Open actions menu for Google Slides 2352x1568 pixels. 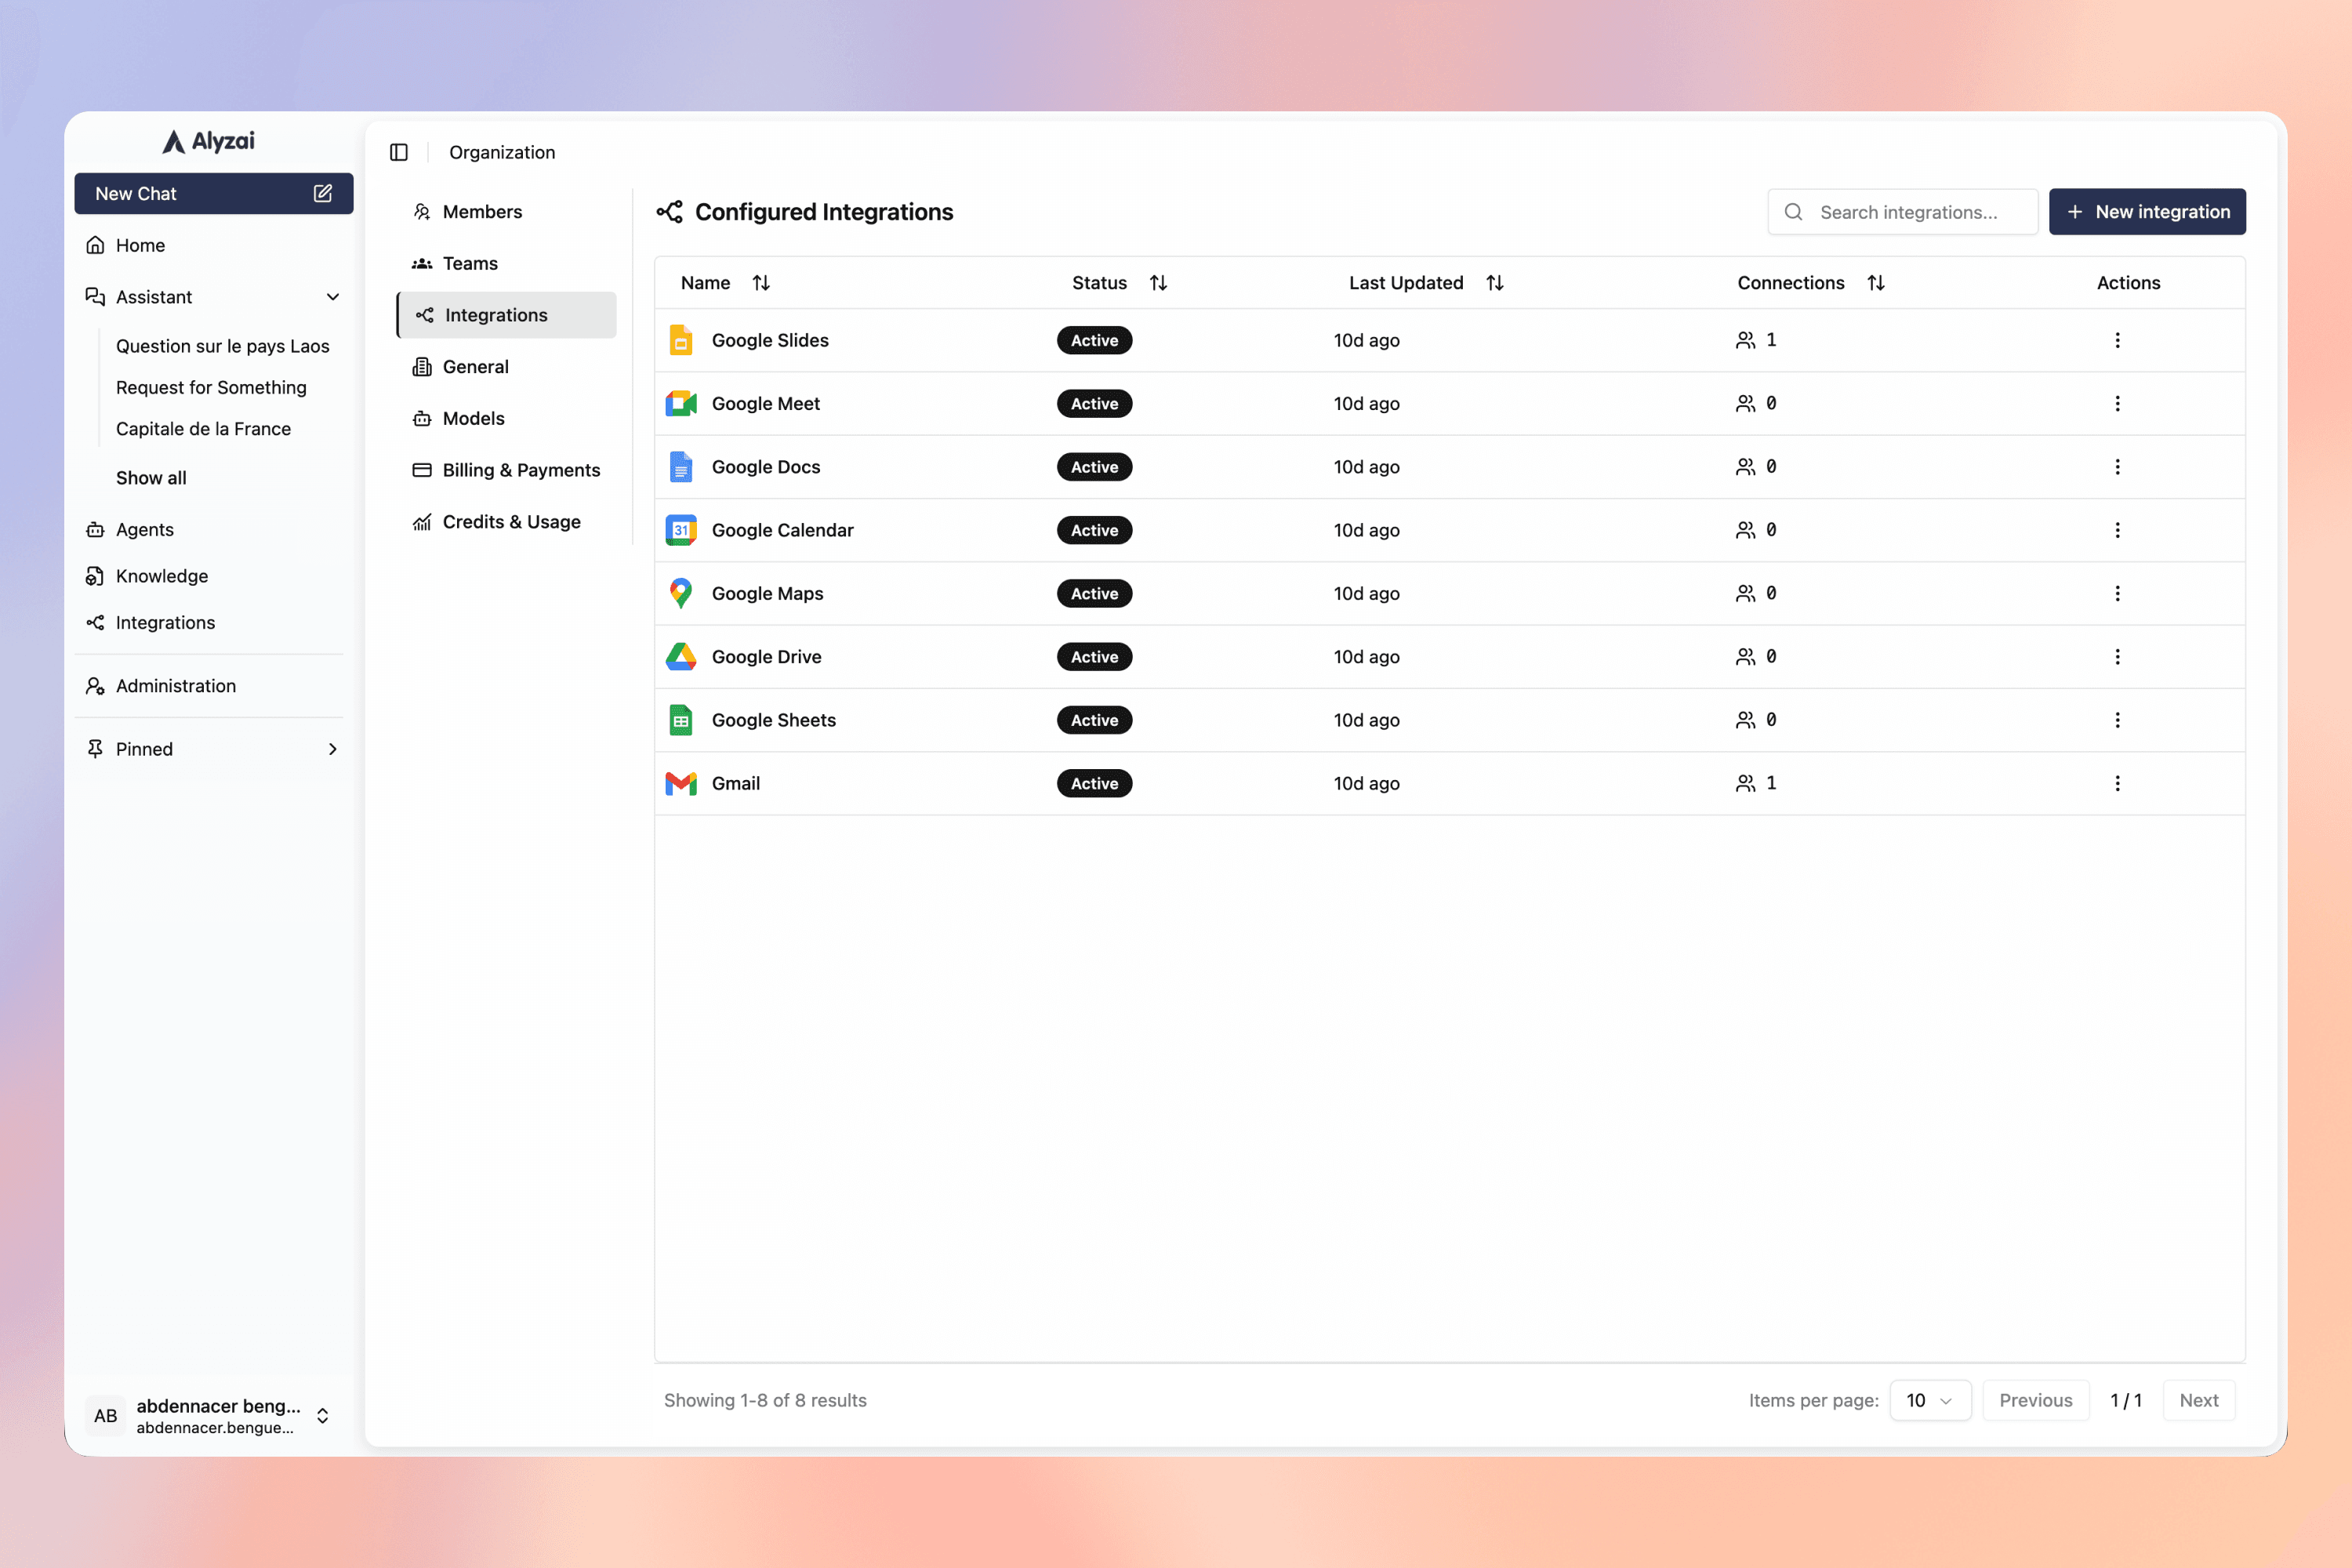(2117, 340)
